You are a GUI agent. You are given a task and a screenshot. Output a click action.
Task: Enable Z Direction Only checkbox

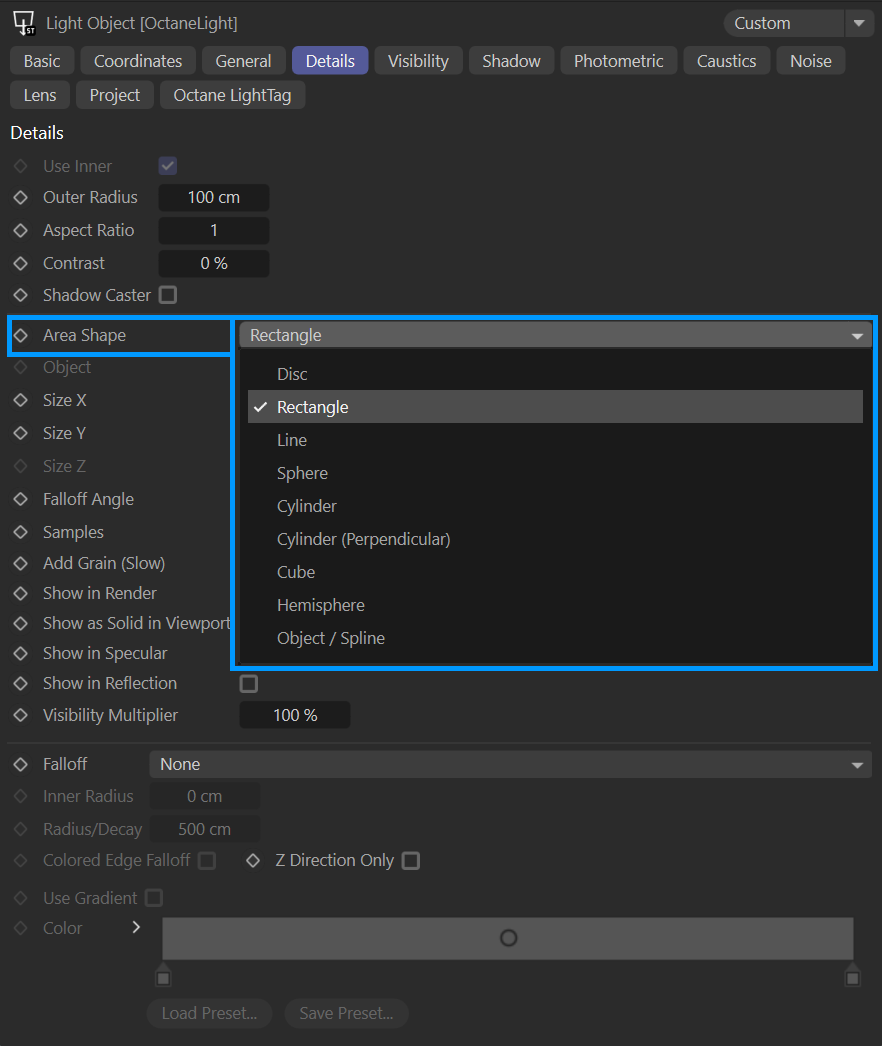click(x=410, y=861)
